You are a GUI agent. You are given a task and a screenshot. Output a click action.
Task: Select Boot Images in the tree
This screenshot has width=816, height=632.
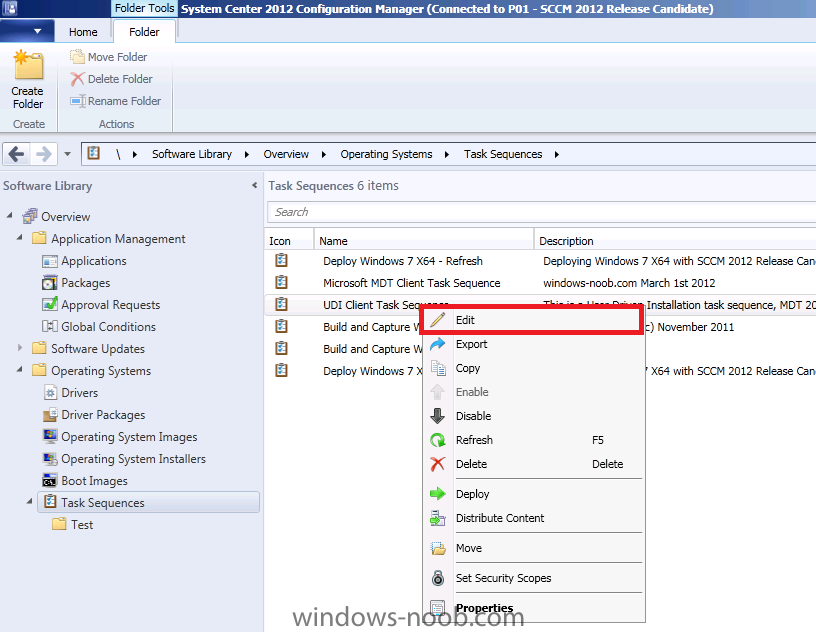[94, 481]
